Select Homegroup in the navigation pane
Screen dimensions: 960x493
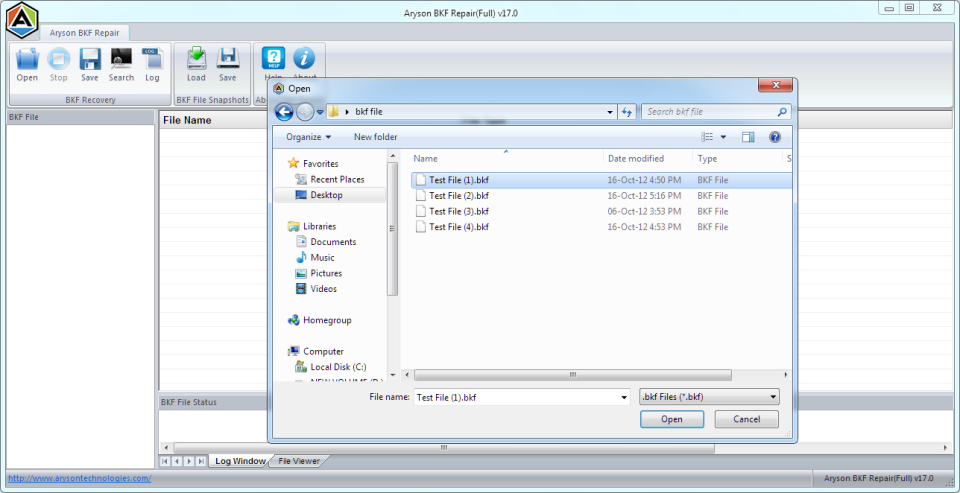pyautogui.click(x=320, y=320)
